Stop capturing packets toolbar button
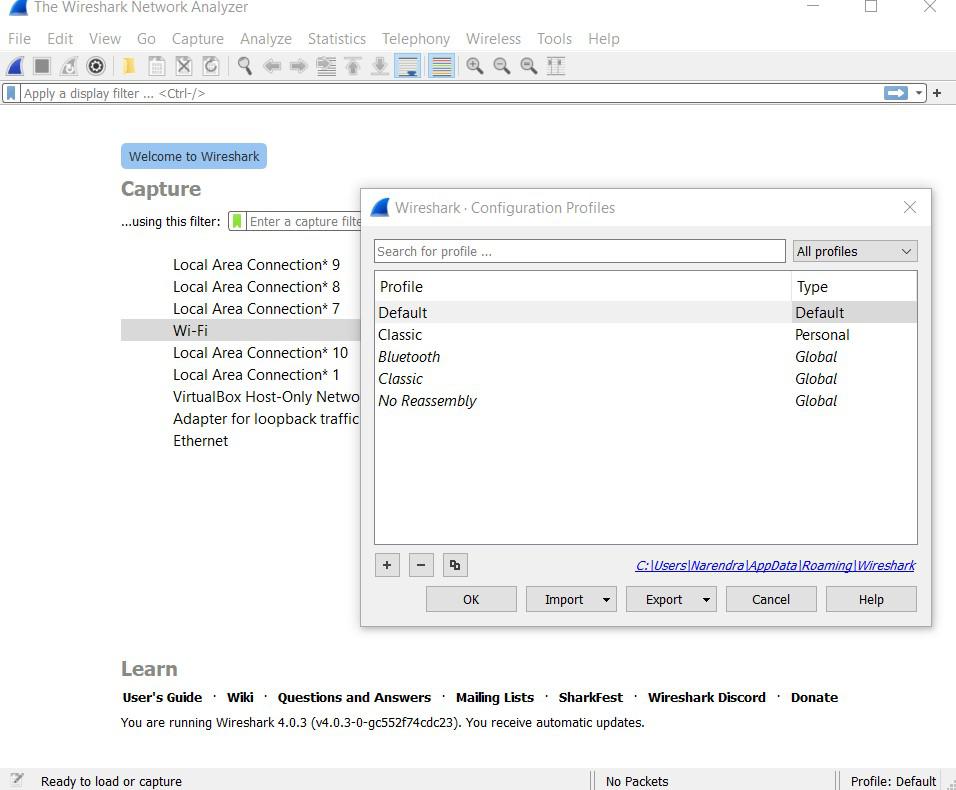The image size is (956, 790). pos(42,66)
